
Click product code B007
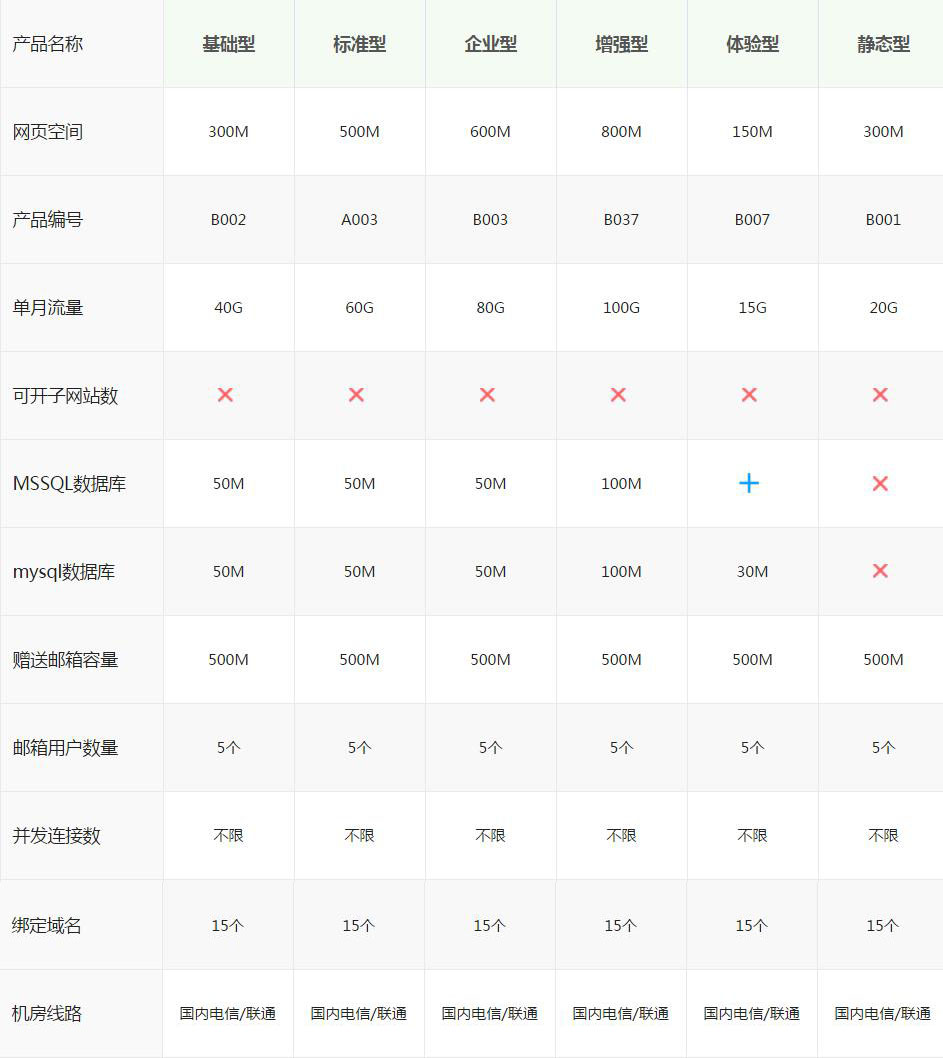coord(752,219)
